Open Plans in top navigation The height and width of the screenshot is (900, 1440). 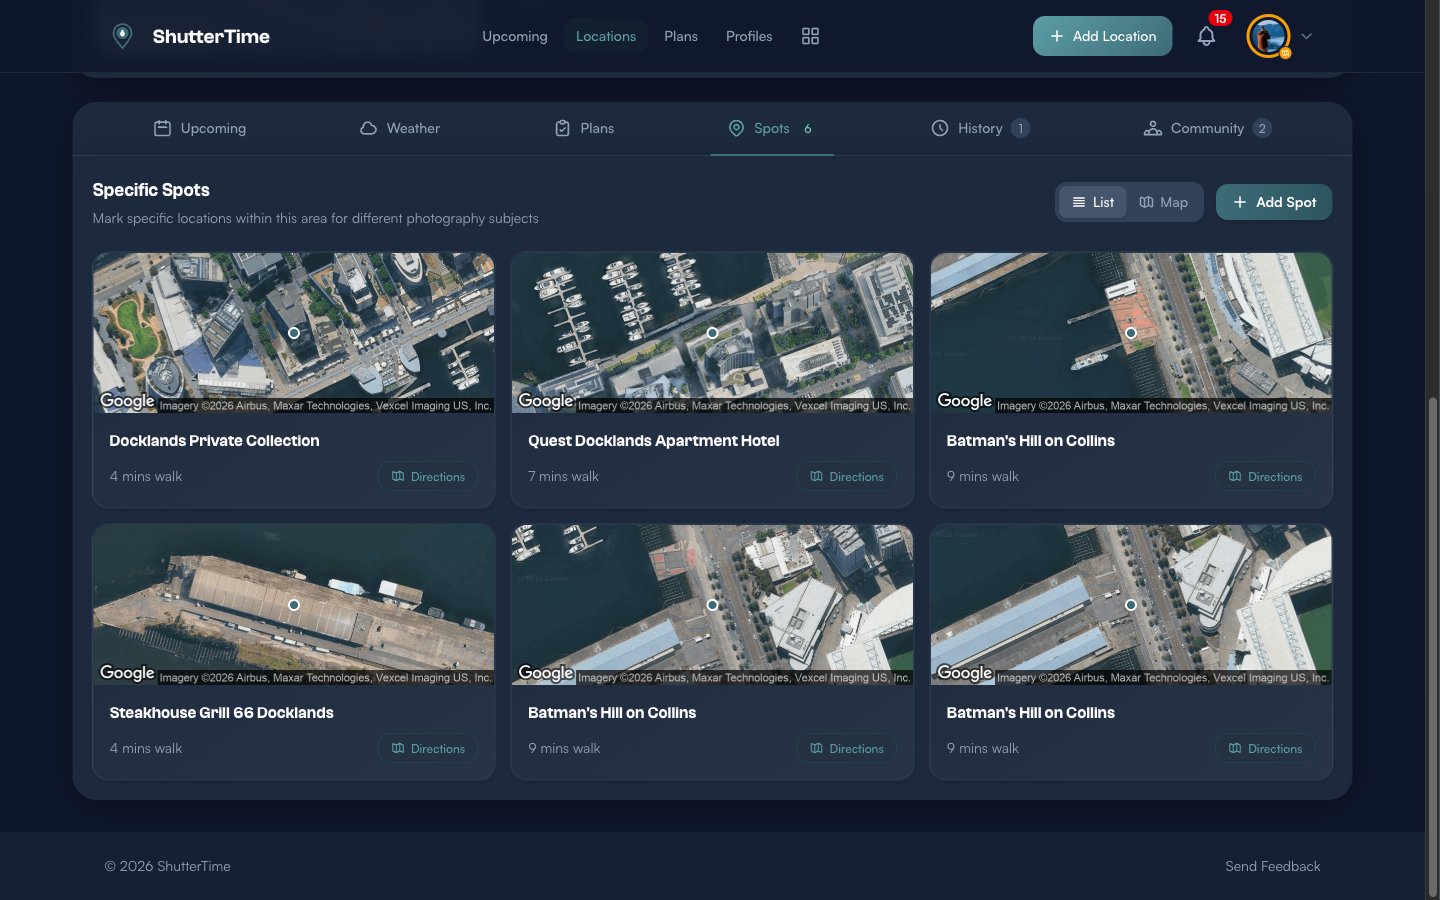(x=681, y=36)
